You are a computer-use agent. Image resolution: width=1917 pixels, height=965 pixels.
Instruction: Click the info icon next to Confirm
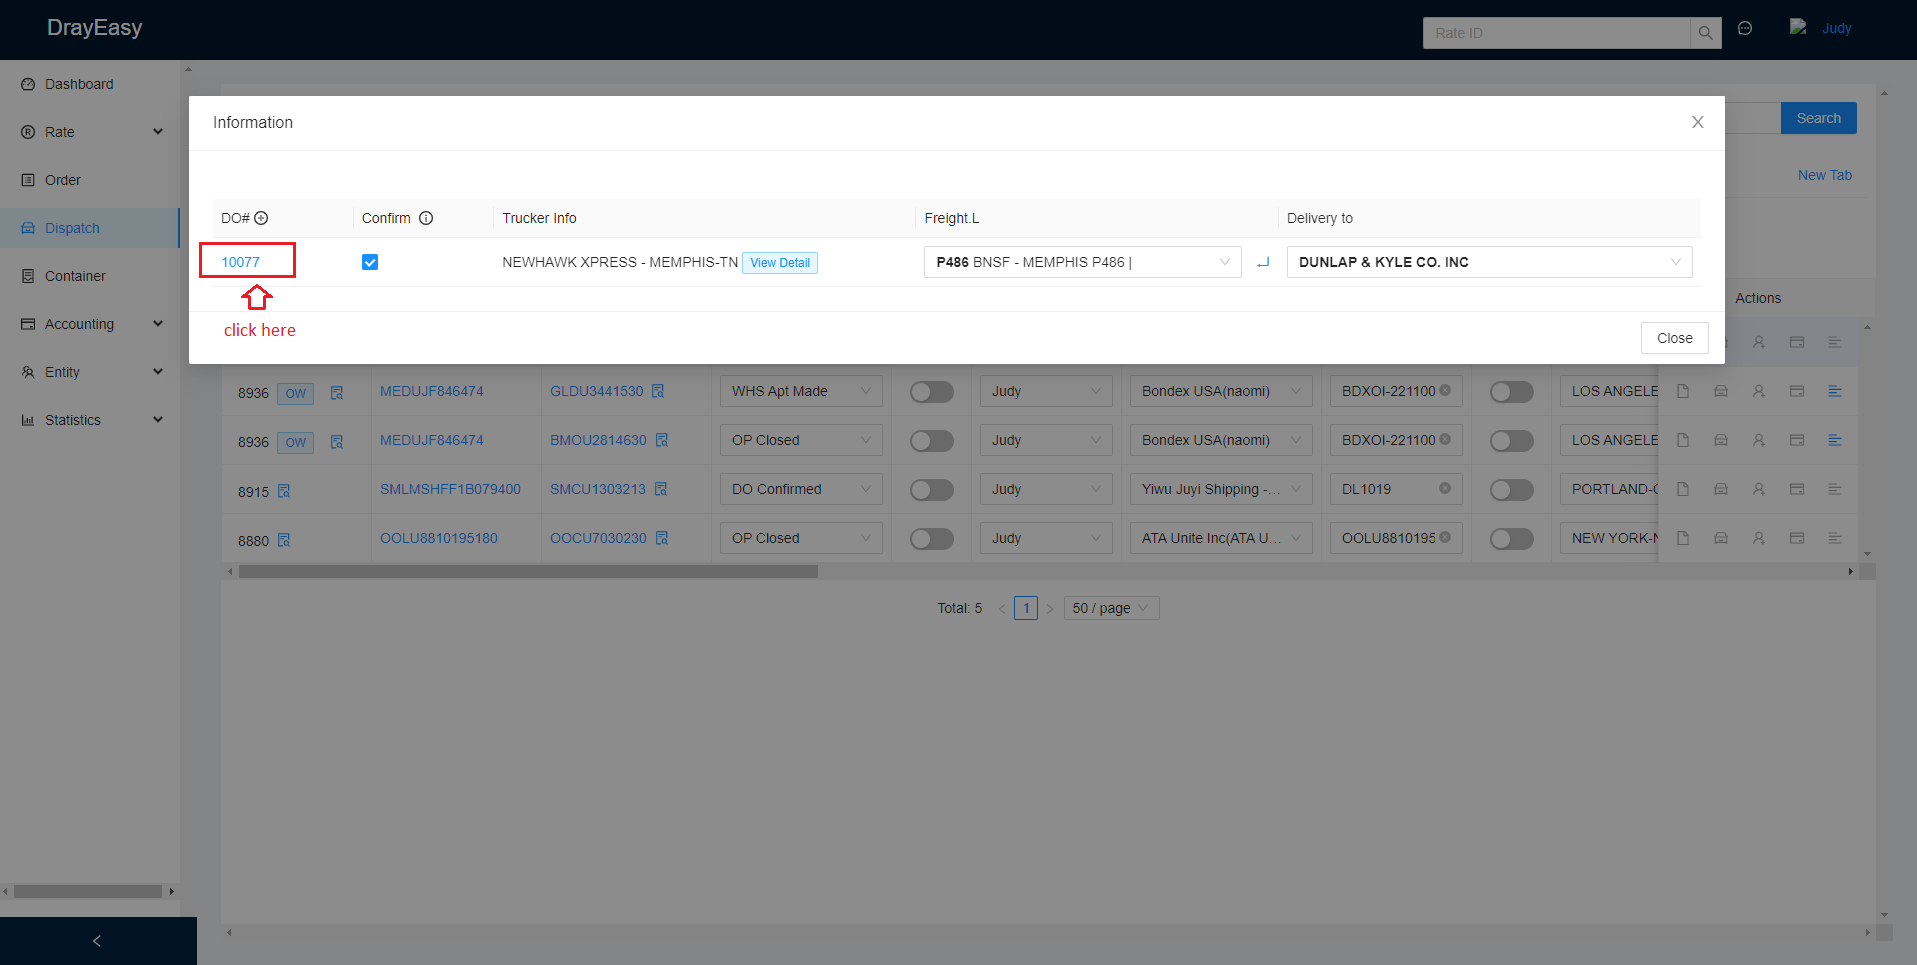pyautogui.click(x=426, y=218)
